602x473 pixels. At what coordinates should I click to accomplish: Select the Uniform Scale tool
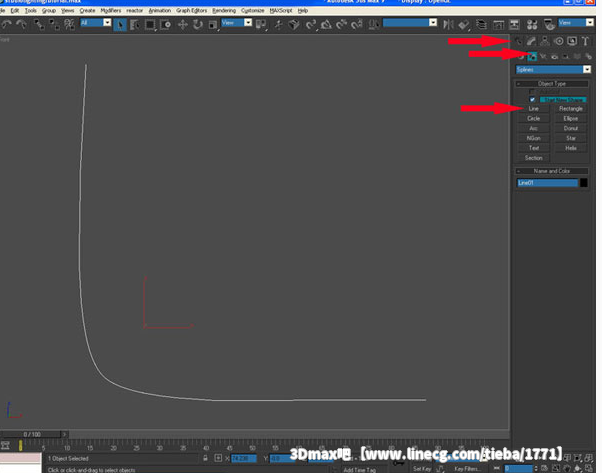point(213,25)
